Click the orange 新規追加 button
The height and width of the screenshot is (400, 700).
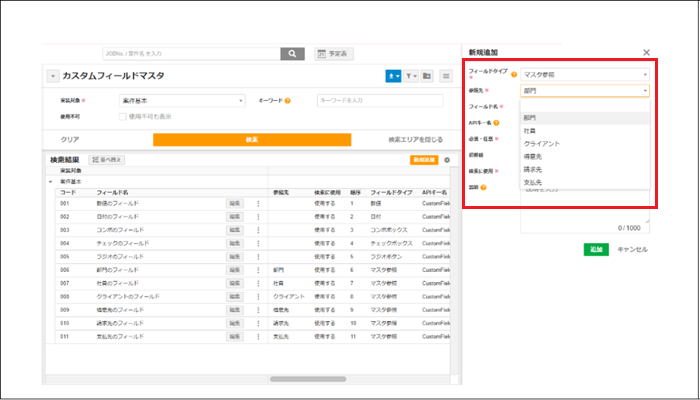pos(425,159)
